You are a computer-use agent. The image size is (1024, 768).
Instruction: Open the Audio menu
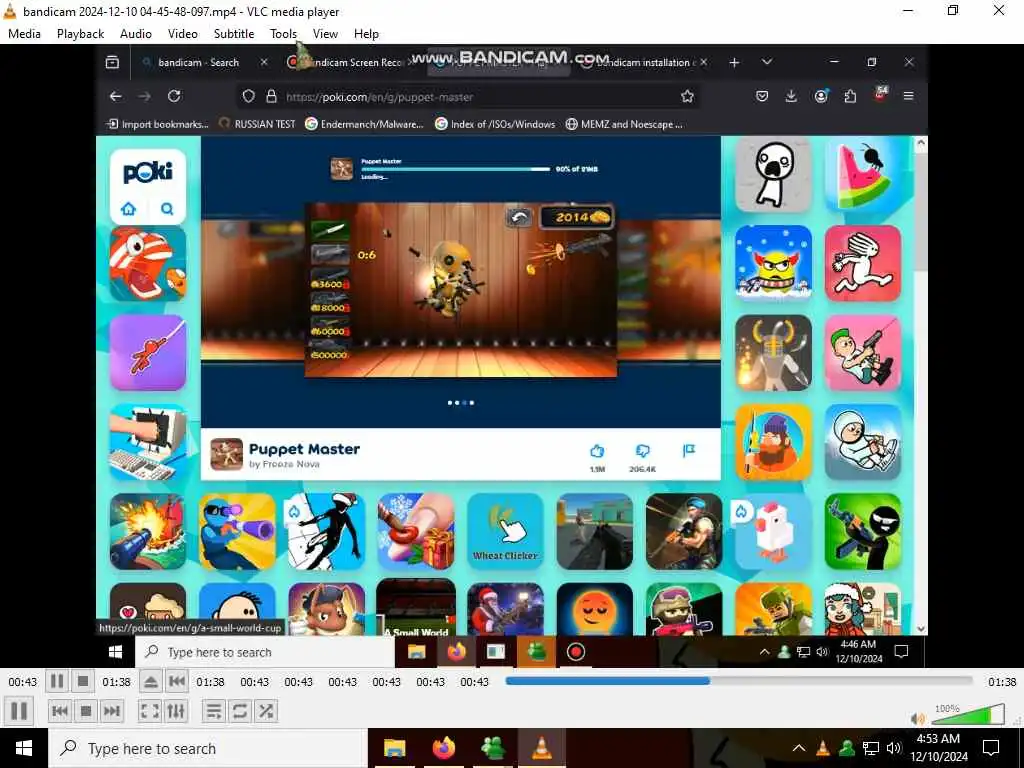[x=136, y=34]
